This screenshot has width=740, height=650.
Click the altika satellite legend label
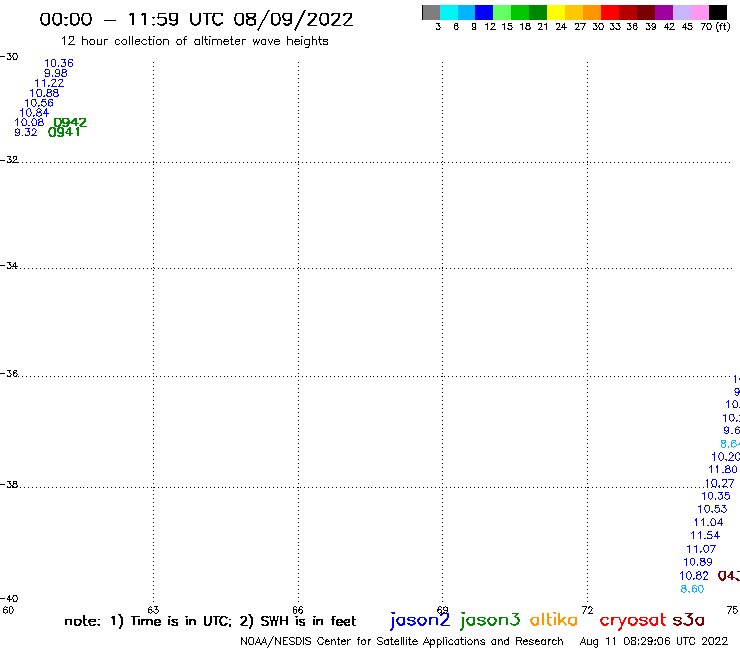click(x=554, y=620)
